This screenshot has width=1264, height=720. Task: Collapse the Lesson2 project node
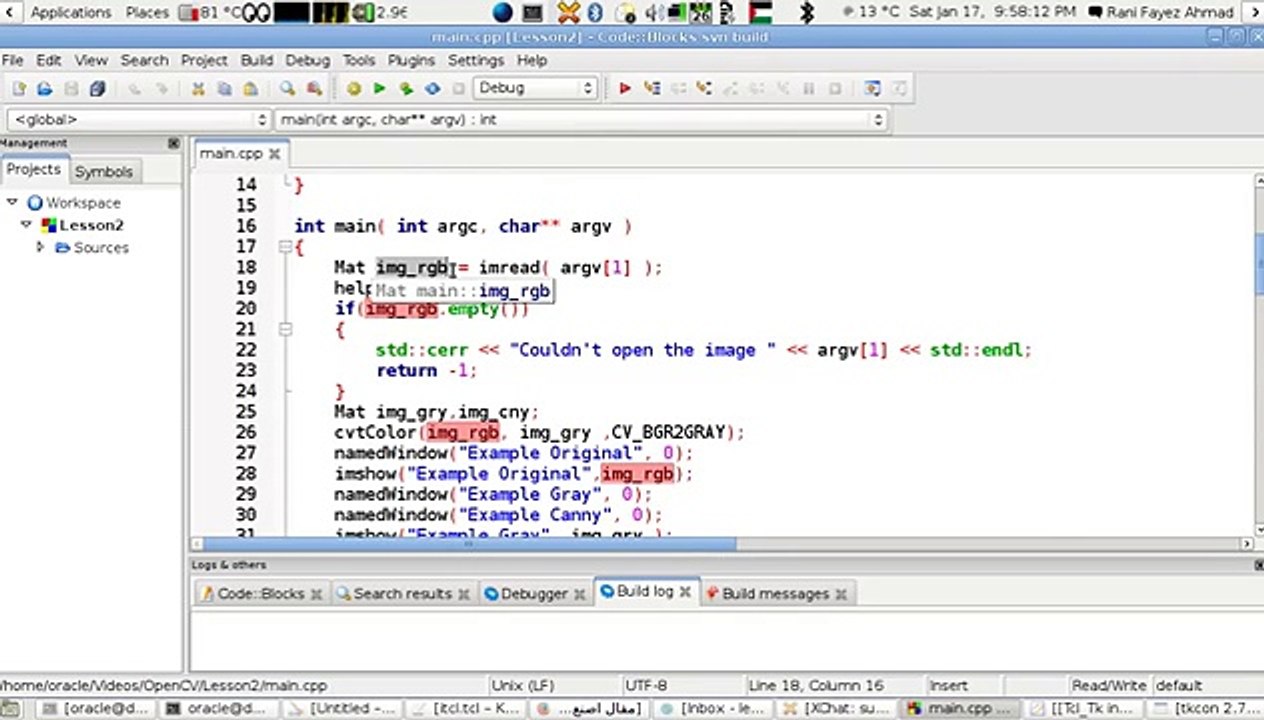(28, 225)
